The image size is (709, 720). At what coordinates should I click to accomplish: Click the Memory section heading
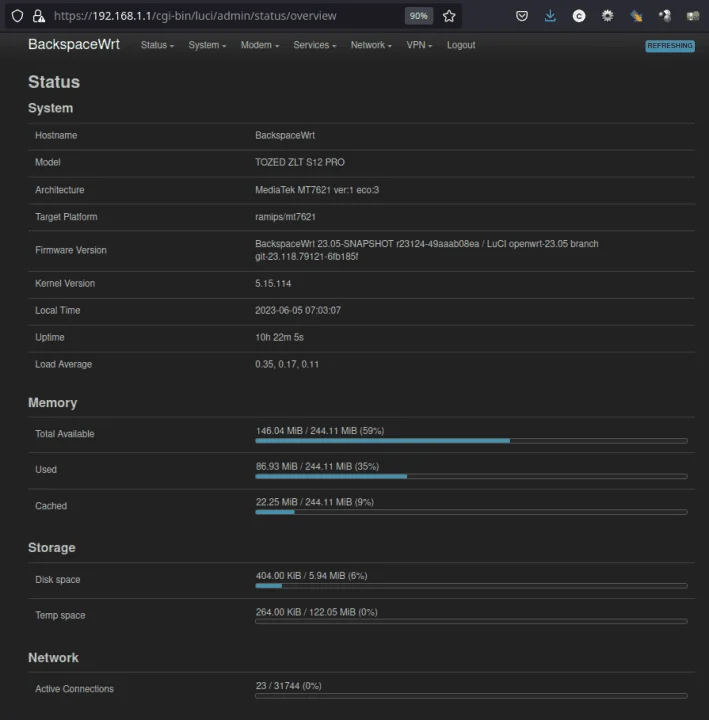[x=52, y=403]
